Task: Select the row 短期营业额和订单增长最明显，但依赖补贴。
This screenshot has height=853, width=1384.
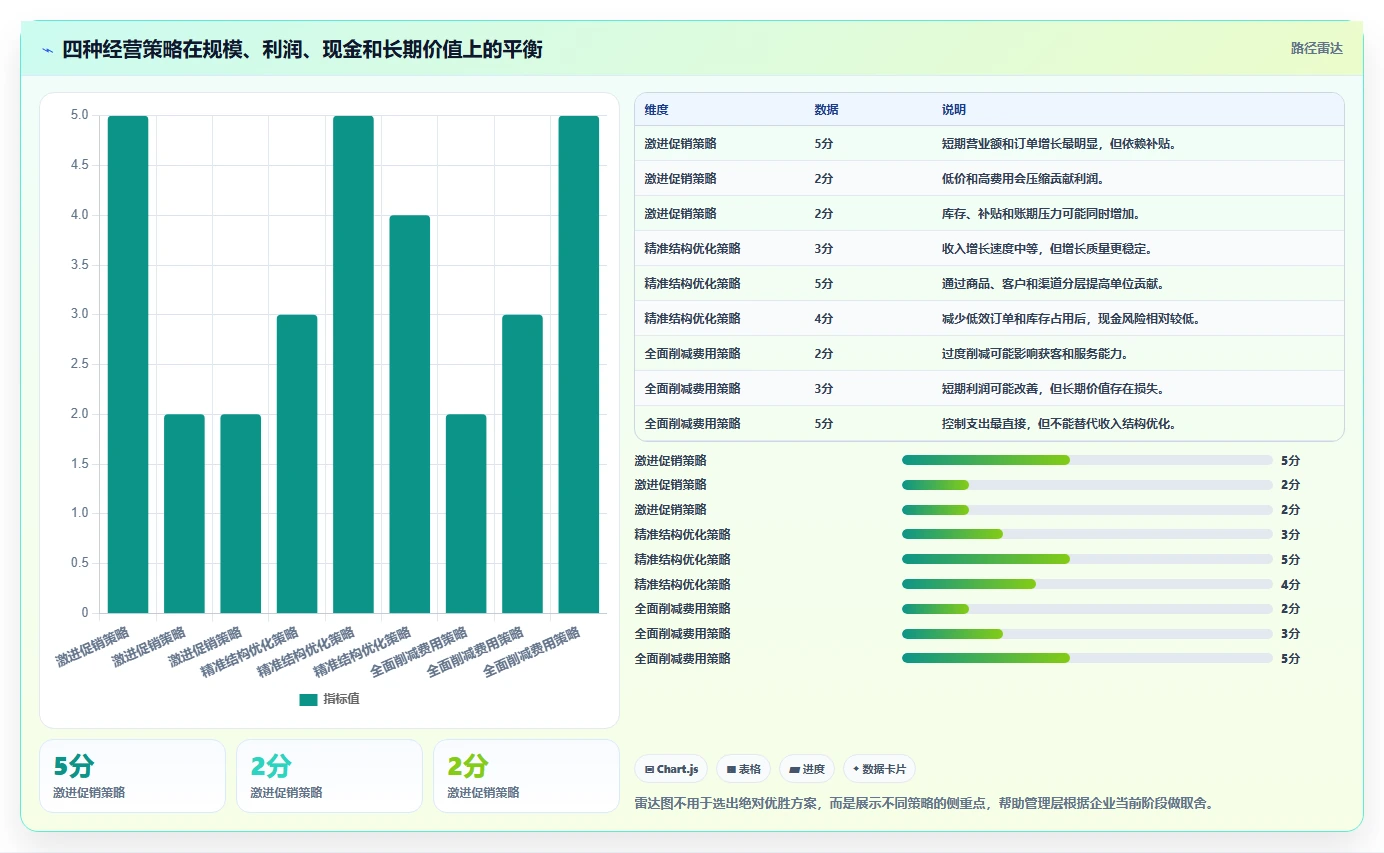Action: [989, 143]
